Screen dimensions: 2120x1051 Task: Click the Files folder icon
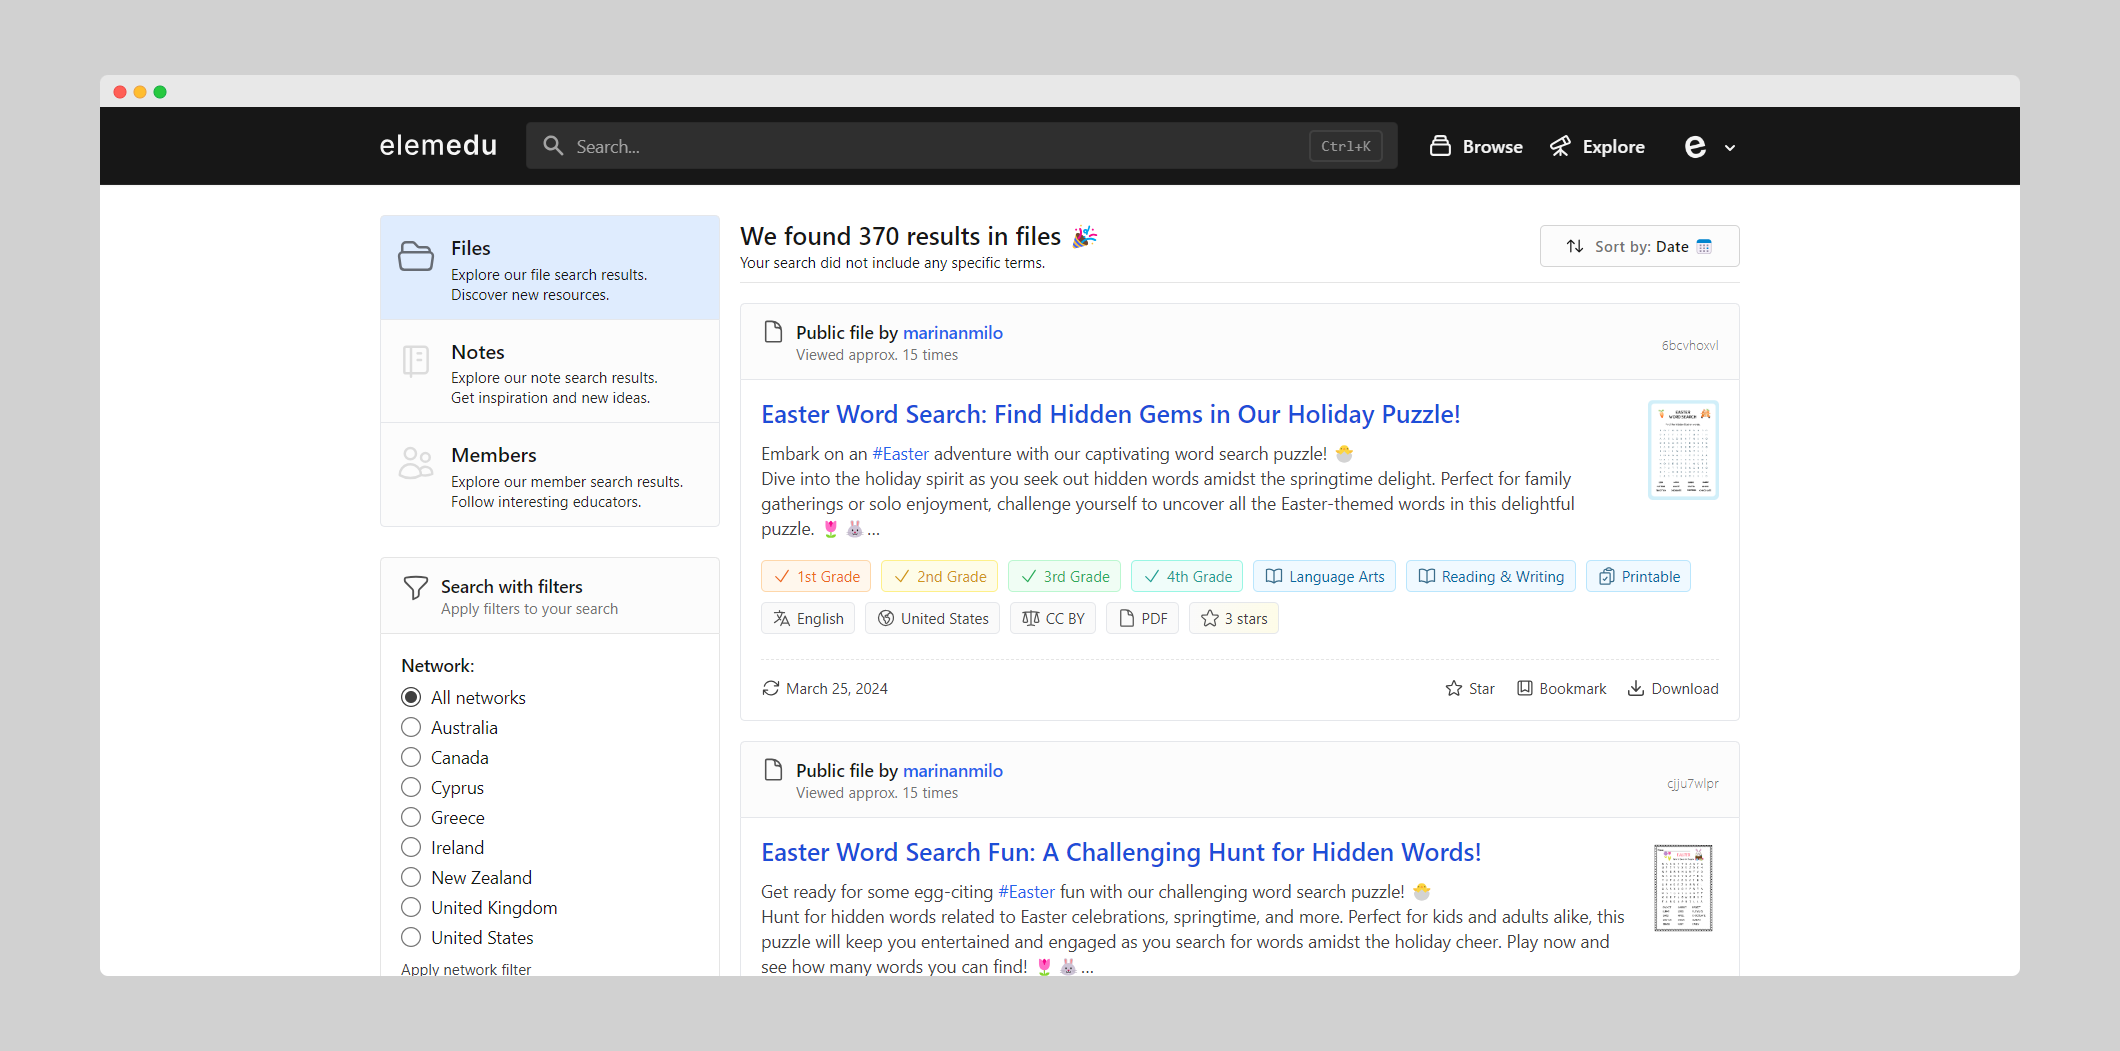416,256
